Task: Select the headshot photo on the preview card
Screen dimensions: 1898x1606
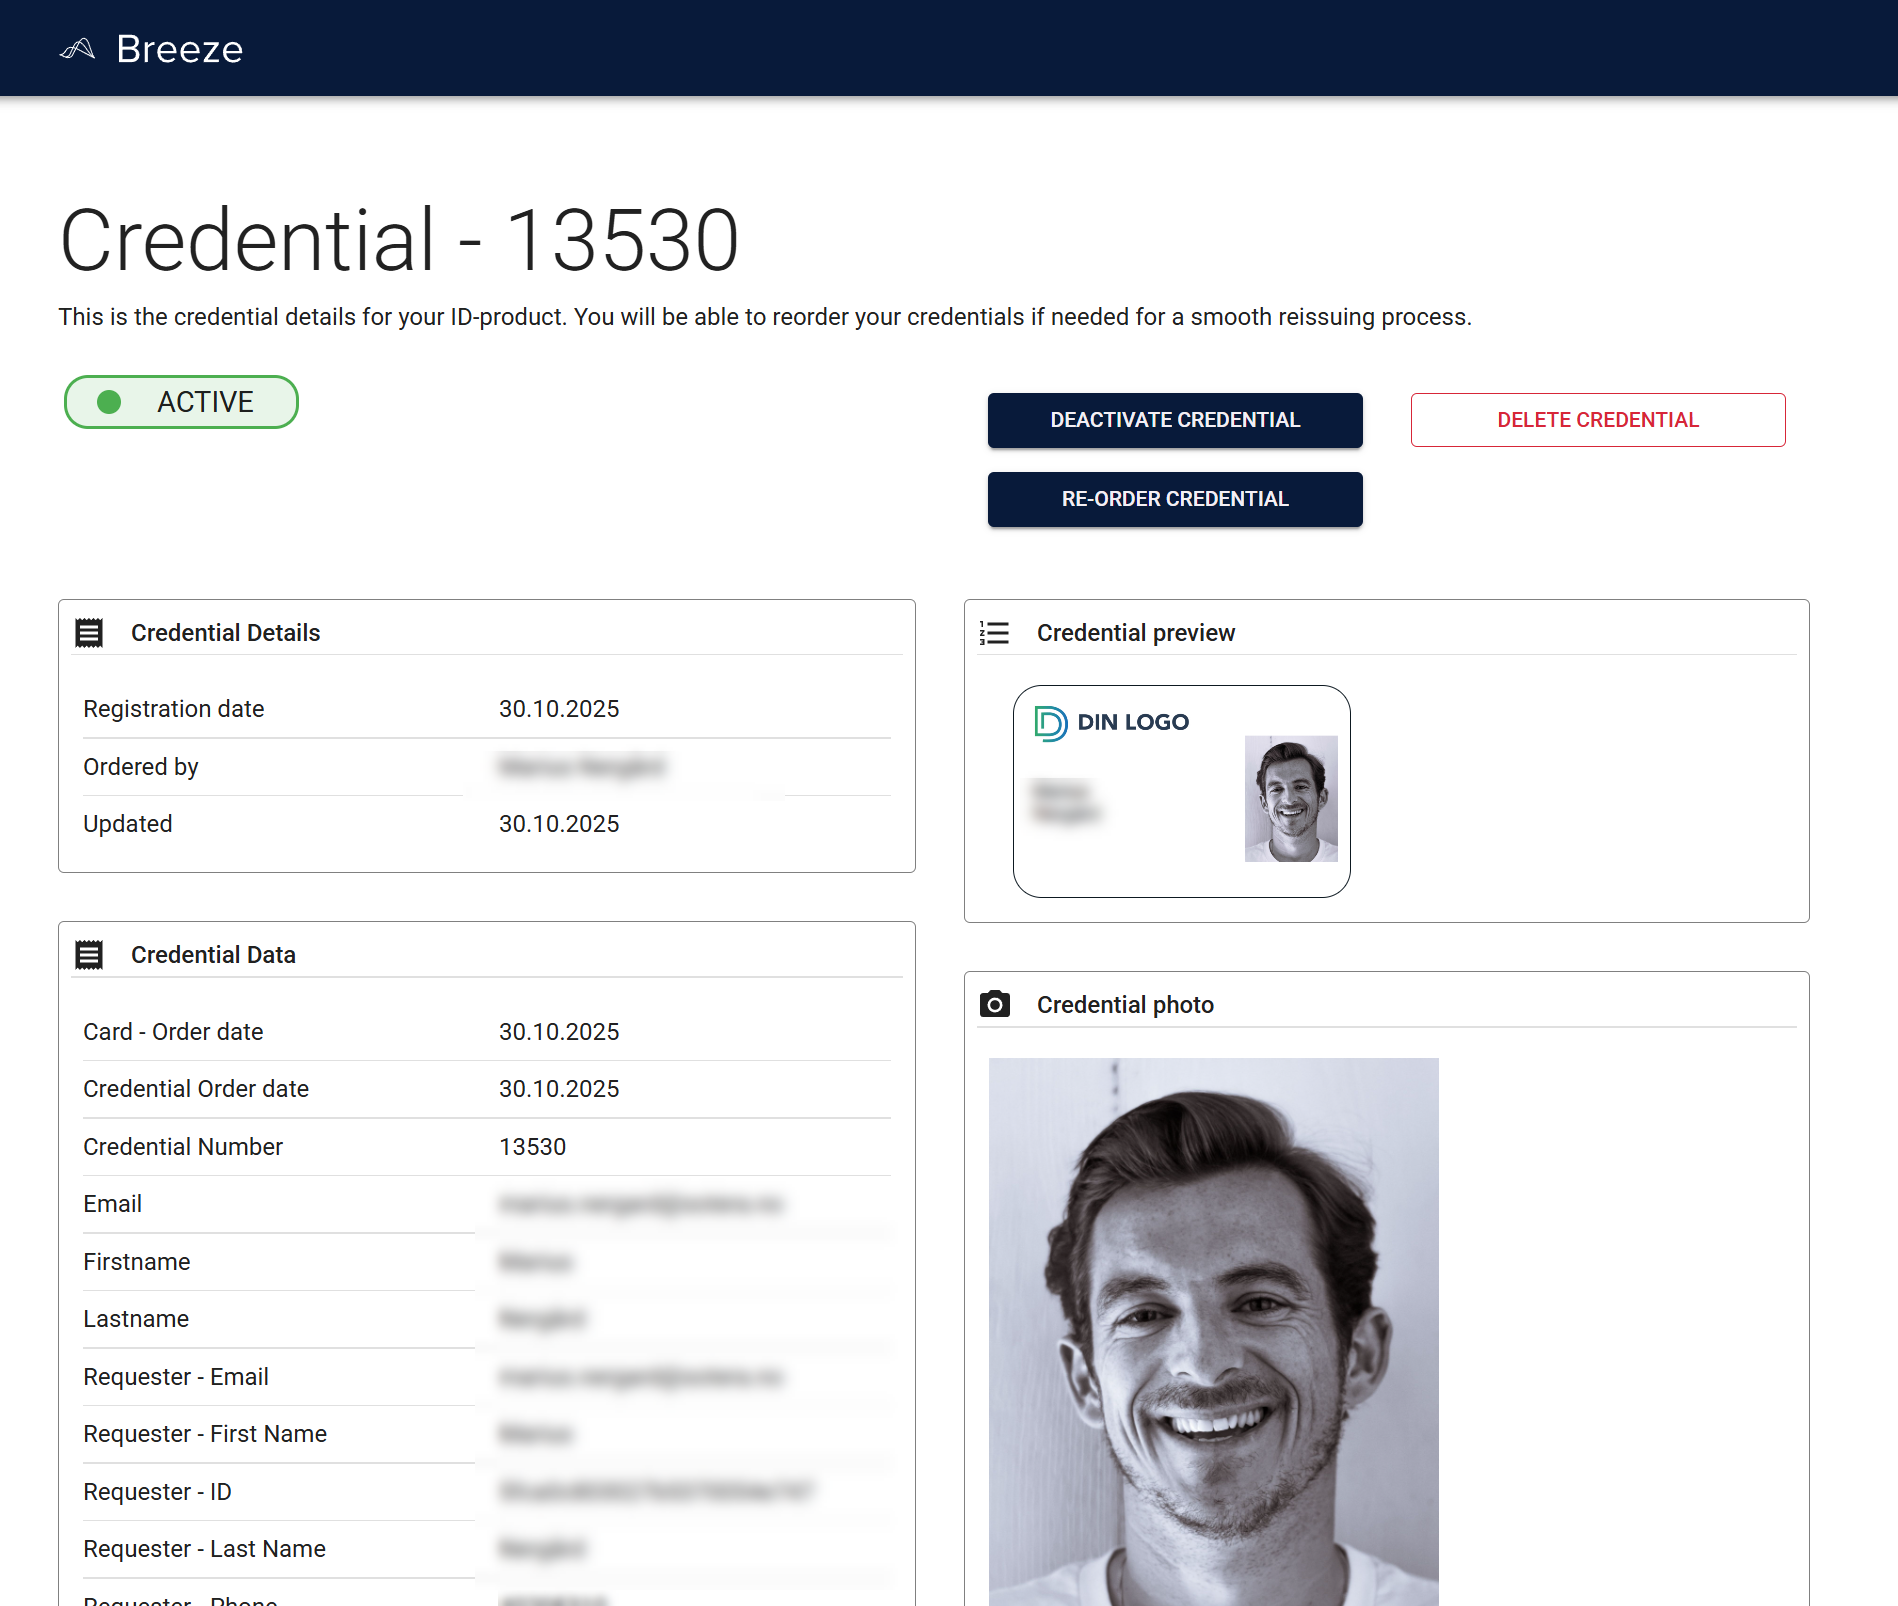Action: [x=1291, y=798]
